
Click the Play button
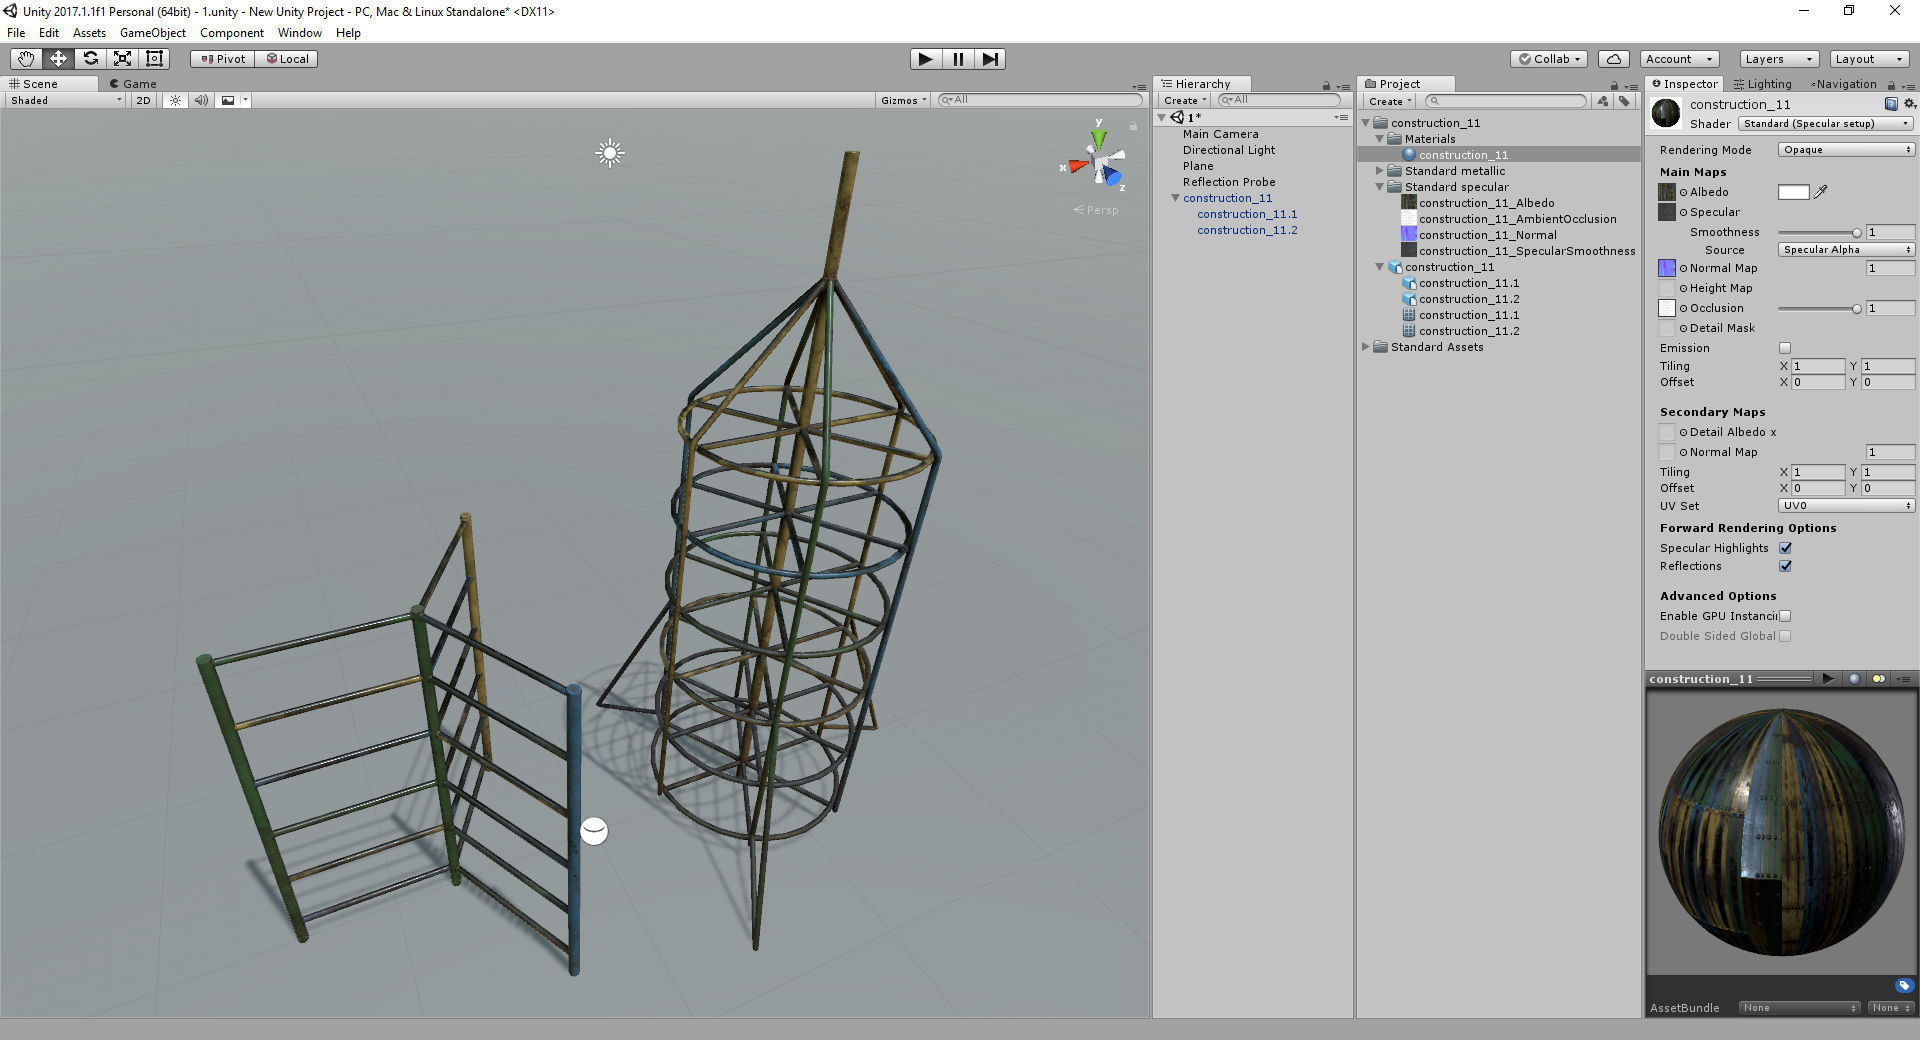tap(926, 59)
